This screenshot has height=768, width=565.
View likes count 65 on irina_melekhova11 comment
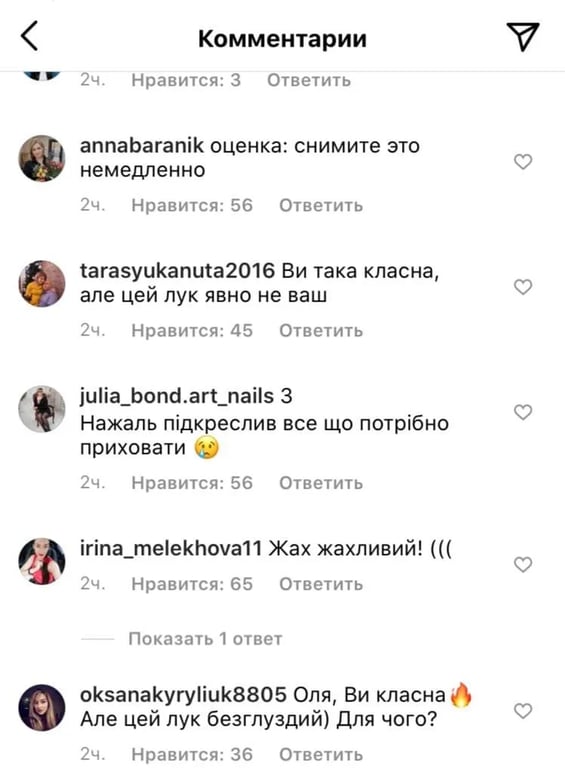point(192,584)
